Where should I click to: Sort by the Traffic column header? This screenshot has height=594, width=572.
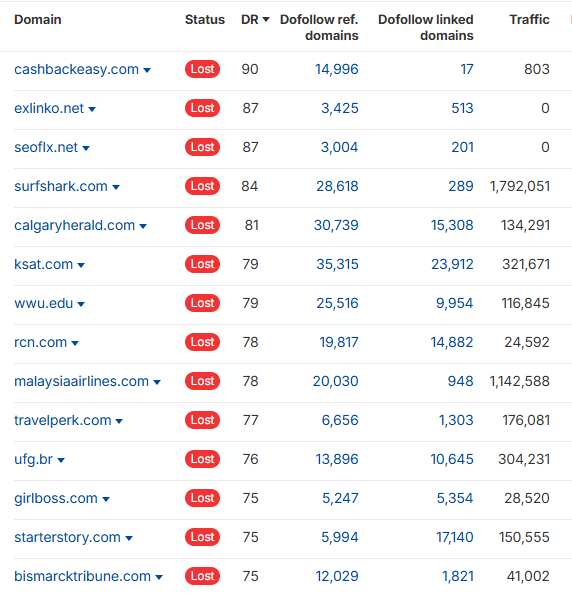click(530, 20)
